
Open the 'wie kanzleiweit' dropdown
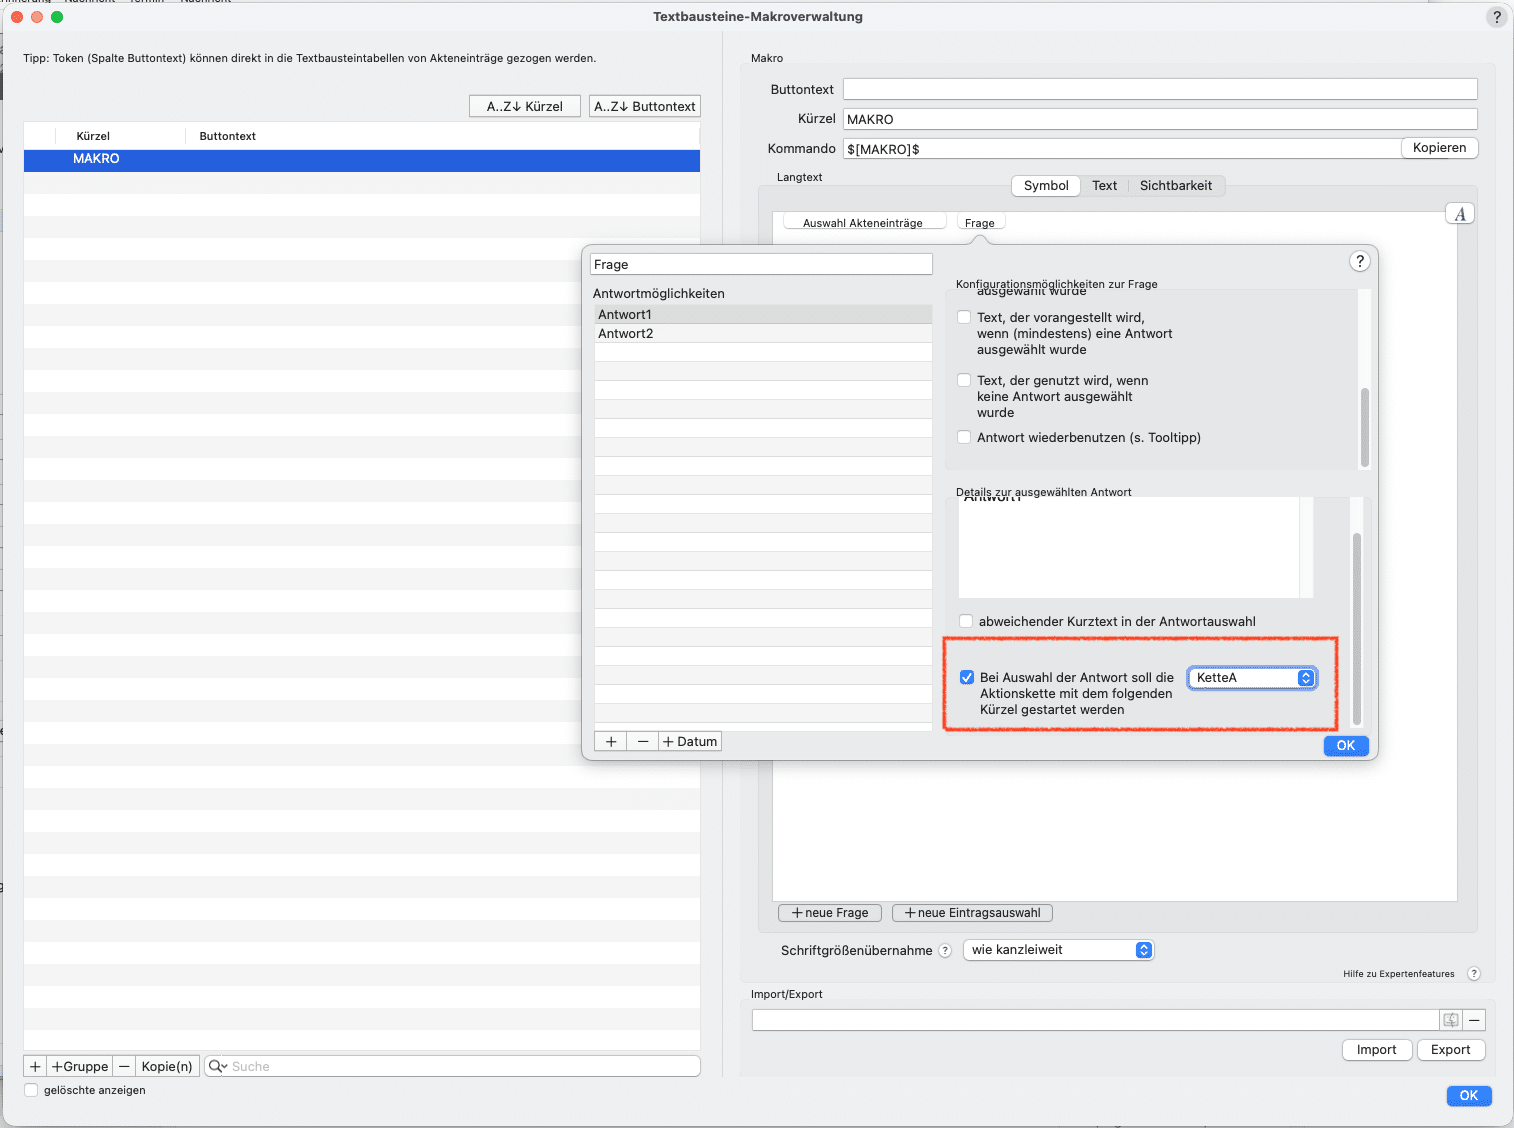coord(1058,950)
